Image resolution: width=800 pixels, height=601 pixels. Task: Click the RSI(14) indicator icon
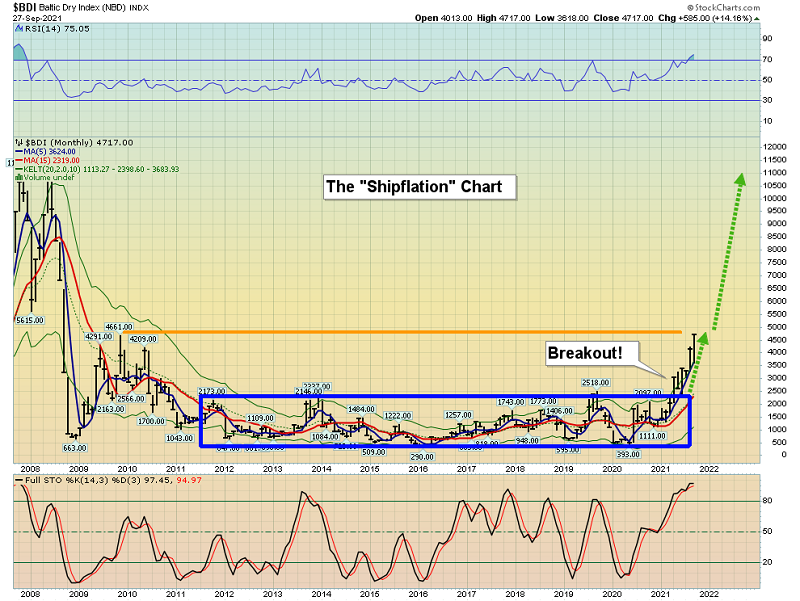click(x=19, y=29)
